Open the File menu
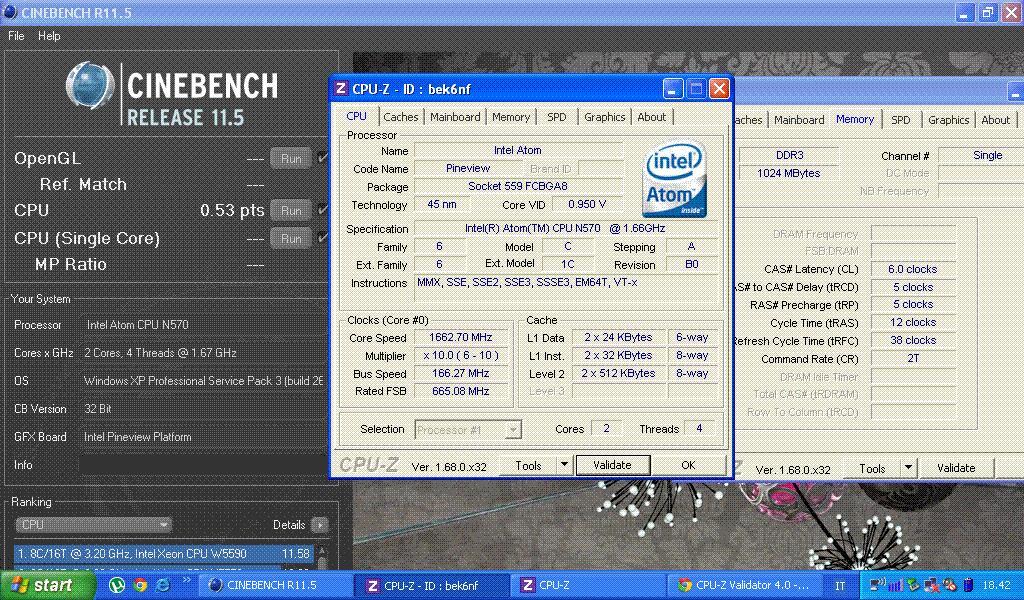The image size is (1024, 600). pyautogui.click(x=16, y=36)
